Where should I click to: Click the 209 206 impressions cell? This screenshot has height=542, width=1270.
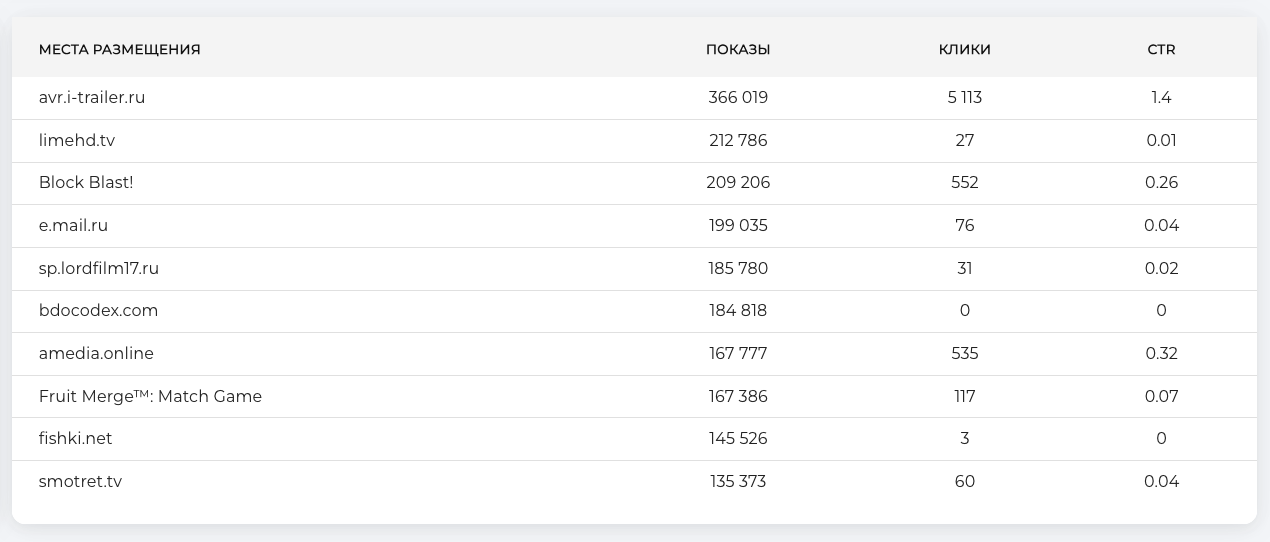coord(738,183)
